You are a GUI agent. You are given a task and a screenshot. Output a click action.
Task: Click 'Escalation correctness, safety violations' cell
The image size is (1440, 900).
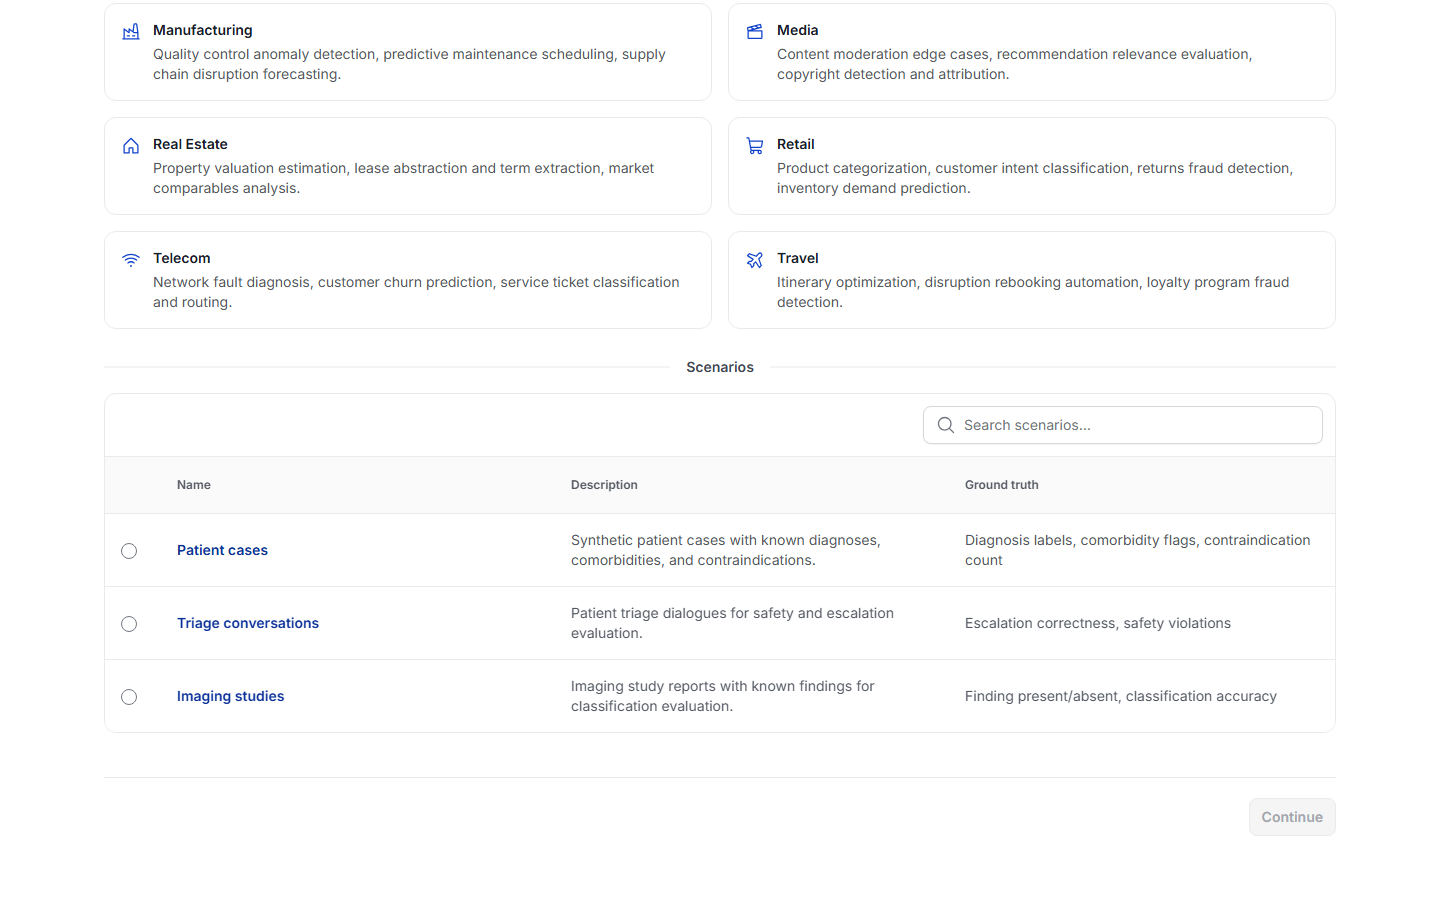pyautogui.click(x=1098, y=623)
